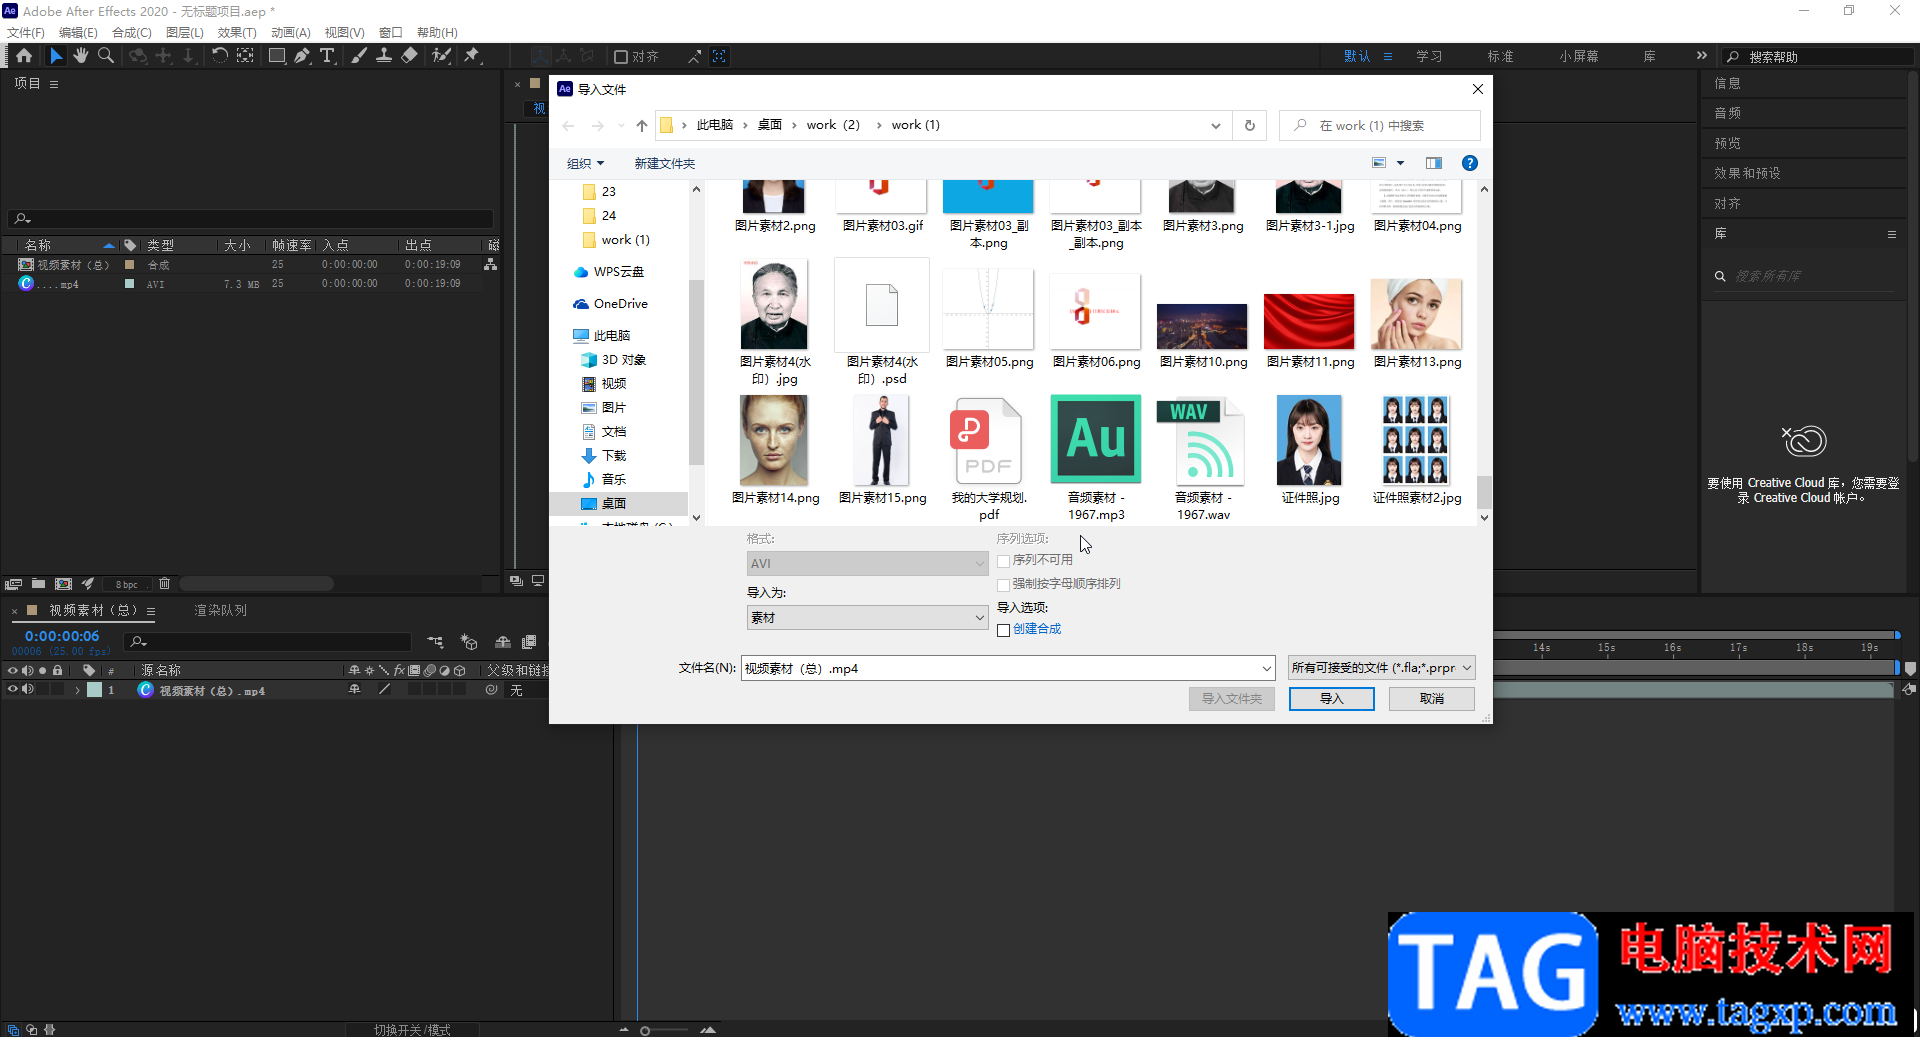Image resolution: width=1920 pixels, height=1037 pixels.
Task: Open the 组织 dropdown menu
Action: click(585, 163)
